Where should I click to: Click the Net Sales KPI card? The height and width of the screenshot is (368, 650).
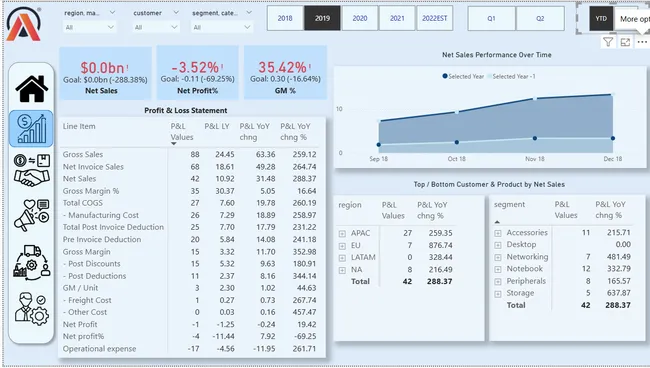(105, 73)
